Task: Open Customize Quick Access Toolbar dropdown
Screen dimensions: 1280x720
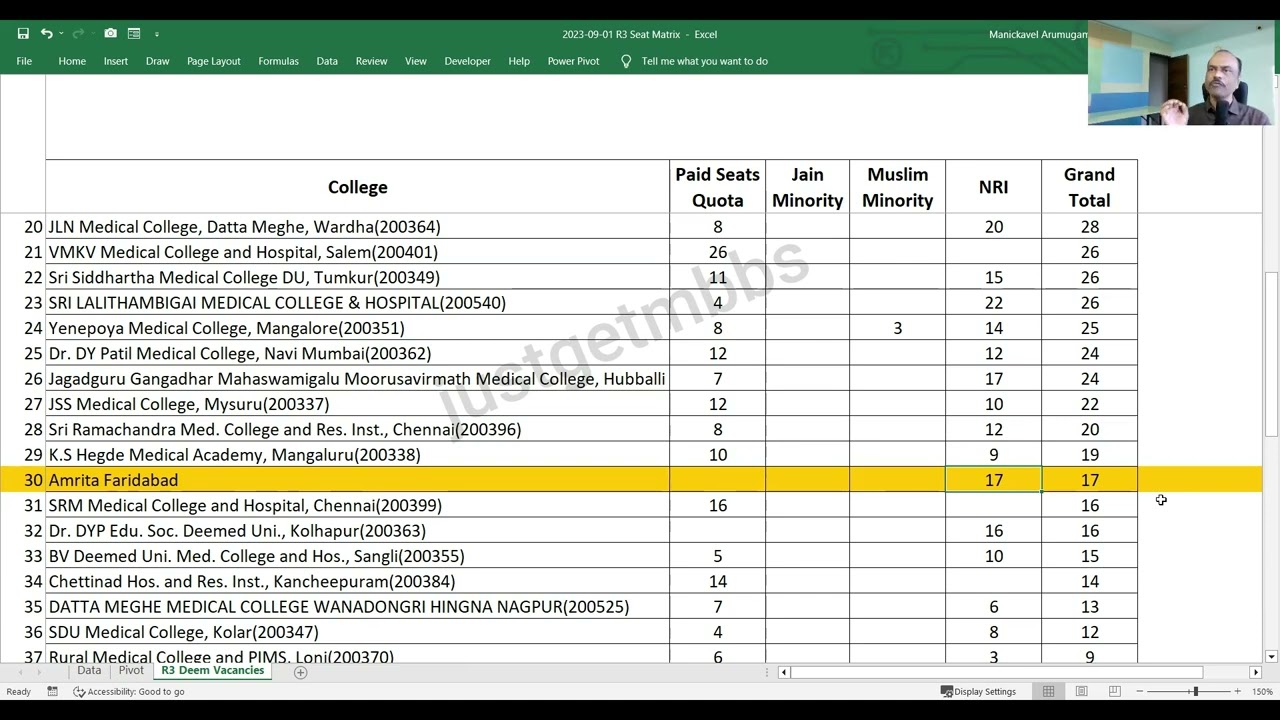Action: click(x=157, y=34)
